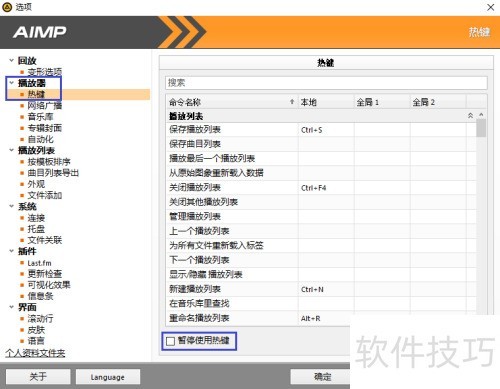Open the 语言 settings page
This screenshot has width=500, height=389.
coord(36,341)
